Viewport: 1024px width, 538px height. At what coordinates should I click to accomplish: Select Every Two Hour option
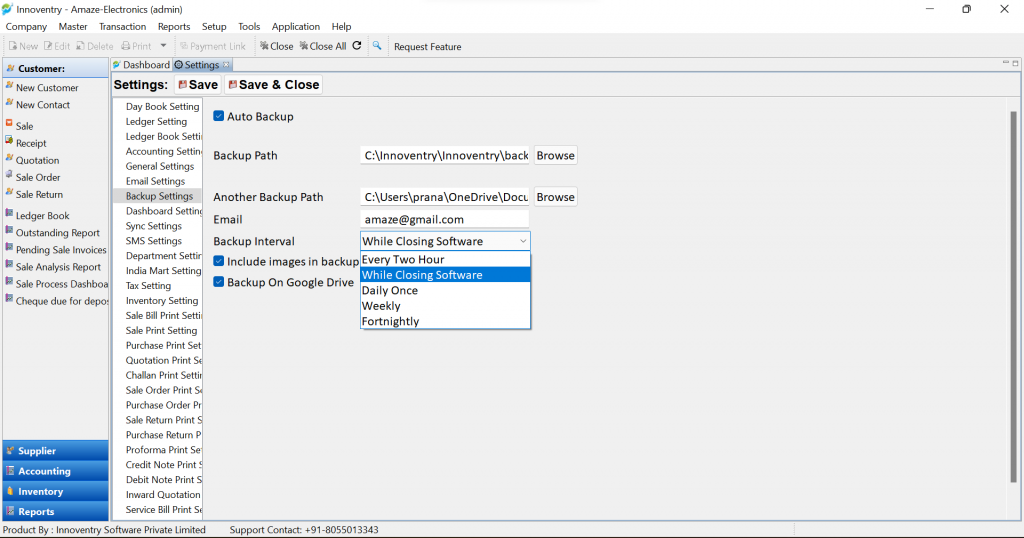(445, 260)
